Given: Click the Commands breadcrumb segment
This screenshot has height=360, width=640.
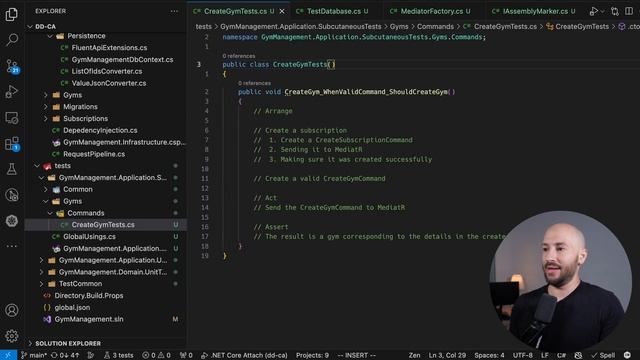Looking at the screenshot, I should point(435,27).
